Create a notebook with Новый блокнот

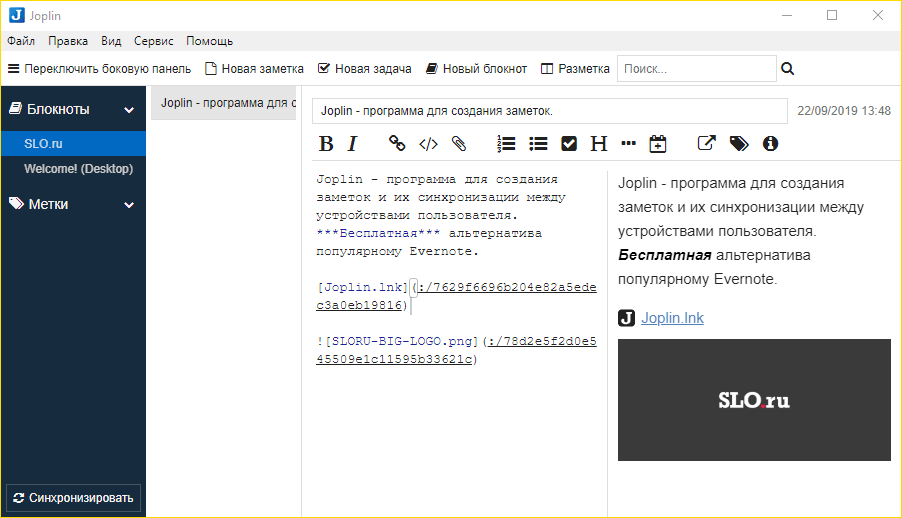pos(476,69)
